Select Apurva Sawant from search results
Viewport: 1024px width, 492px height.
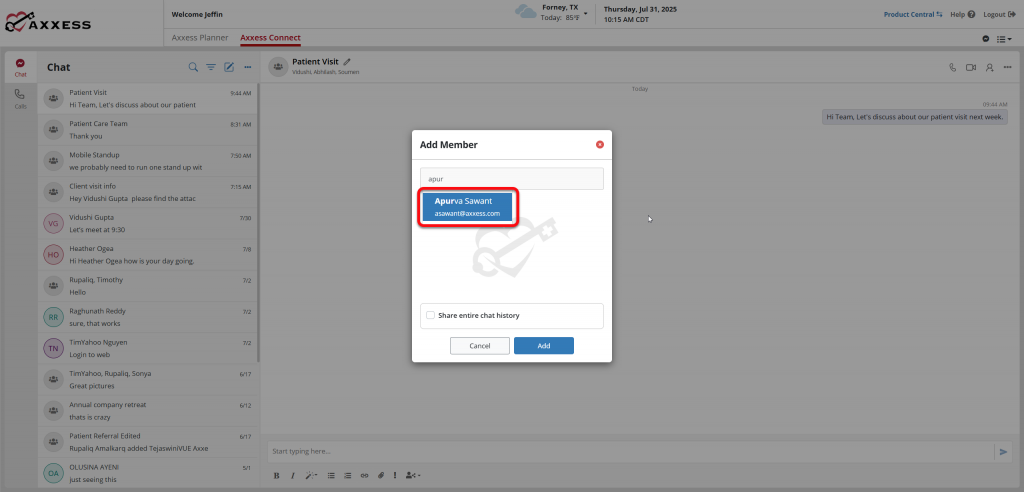(x=467, y=207)
